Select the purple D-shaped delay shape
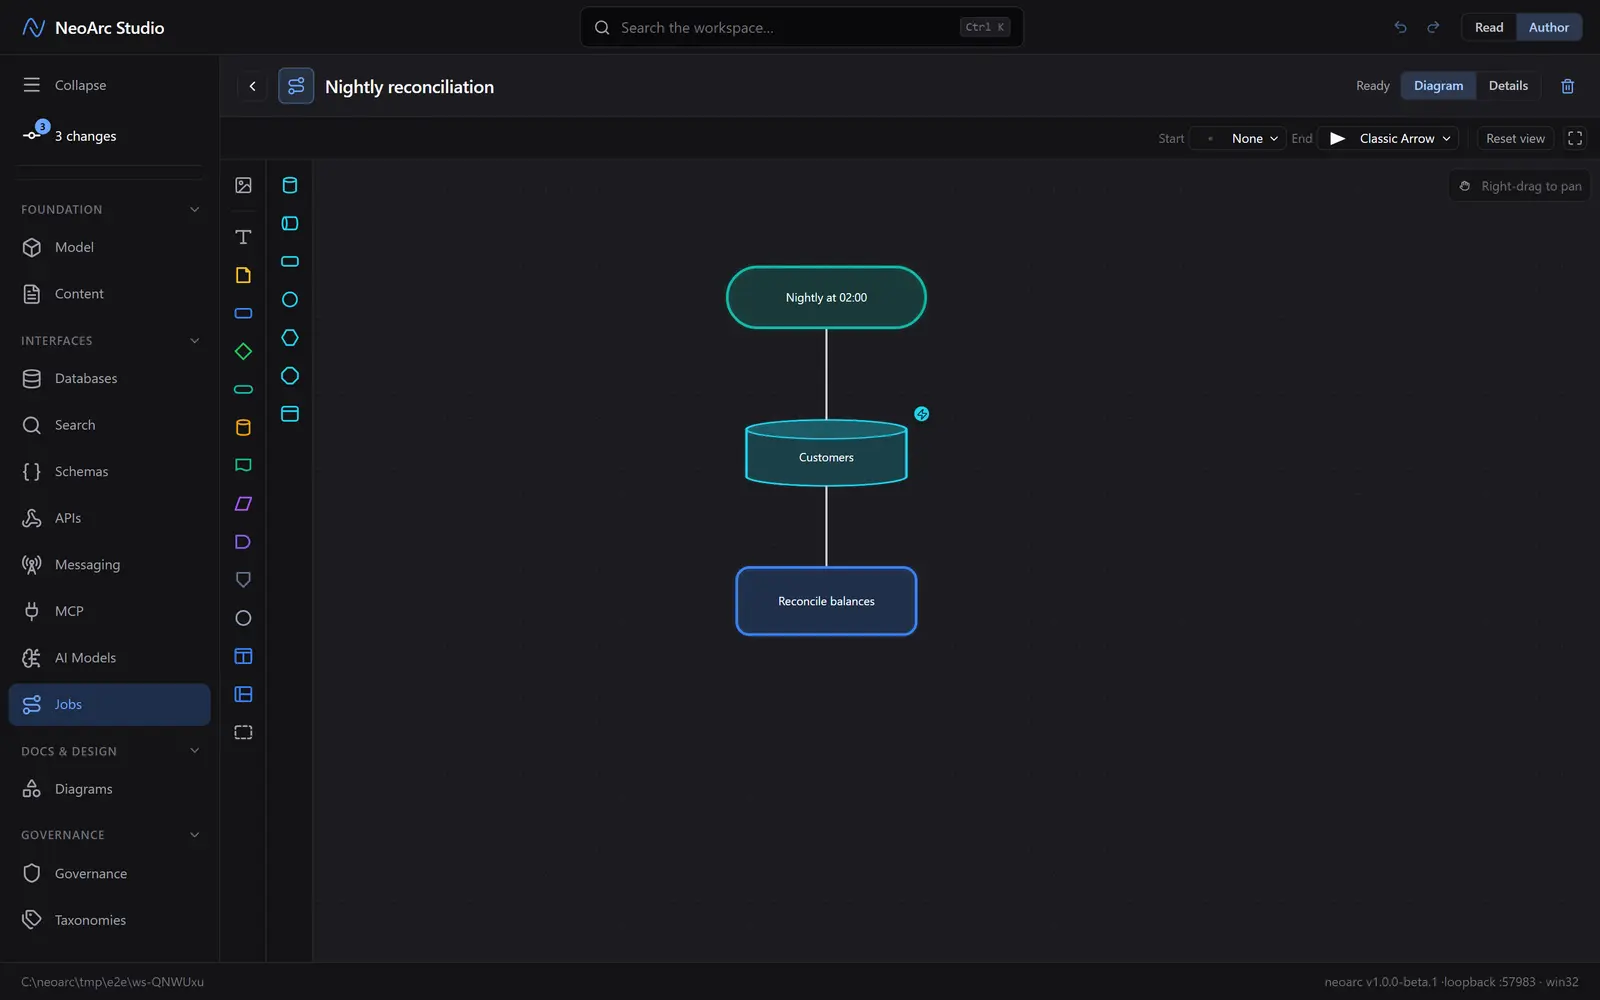 243,542
